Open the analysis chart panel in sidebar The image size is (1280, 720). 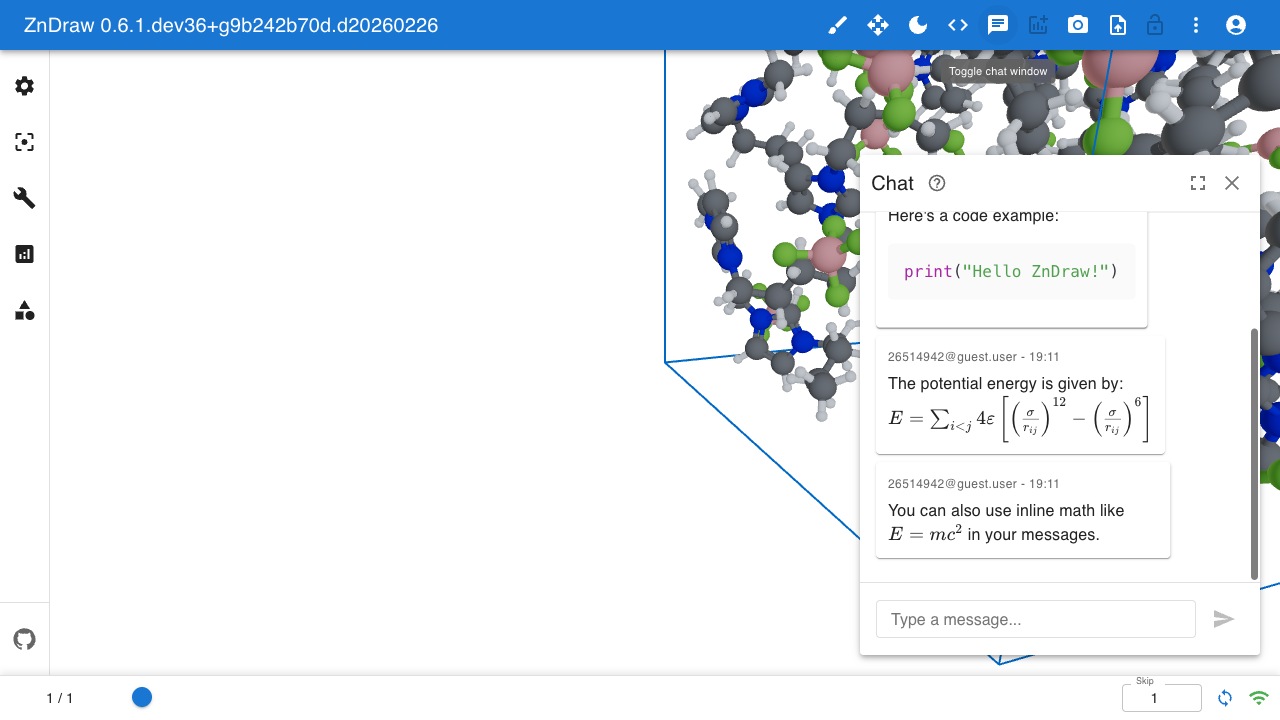[25, 254]
